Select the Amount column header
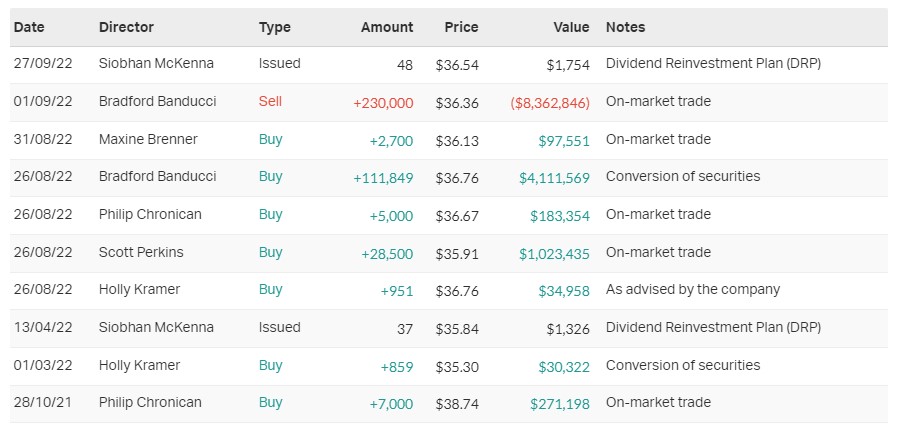 pyautogui.click(x=387, y=27)
